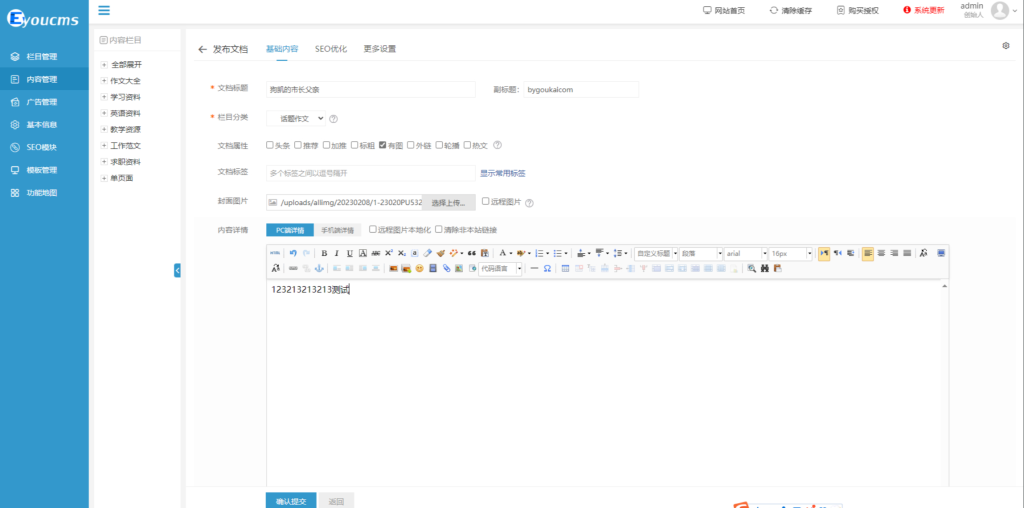Open the 话题作文 category dropdown
The image size is (1024, 508).
295,118
